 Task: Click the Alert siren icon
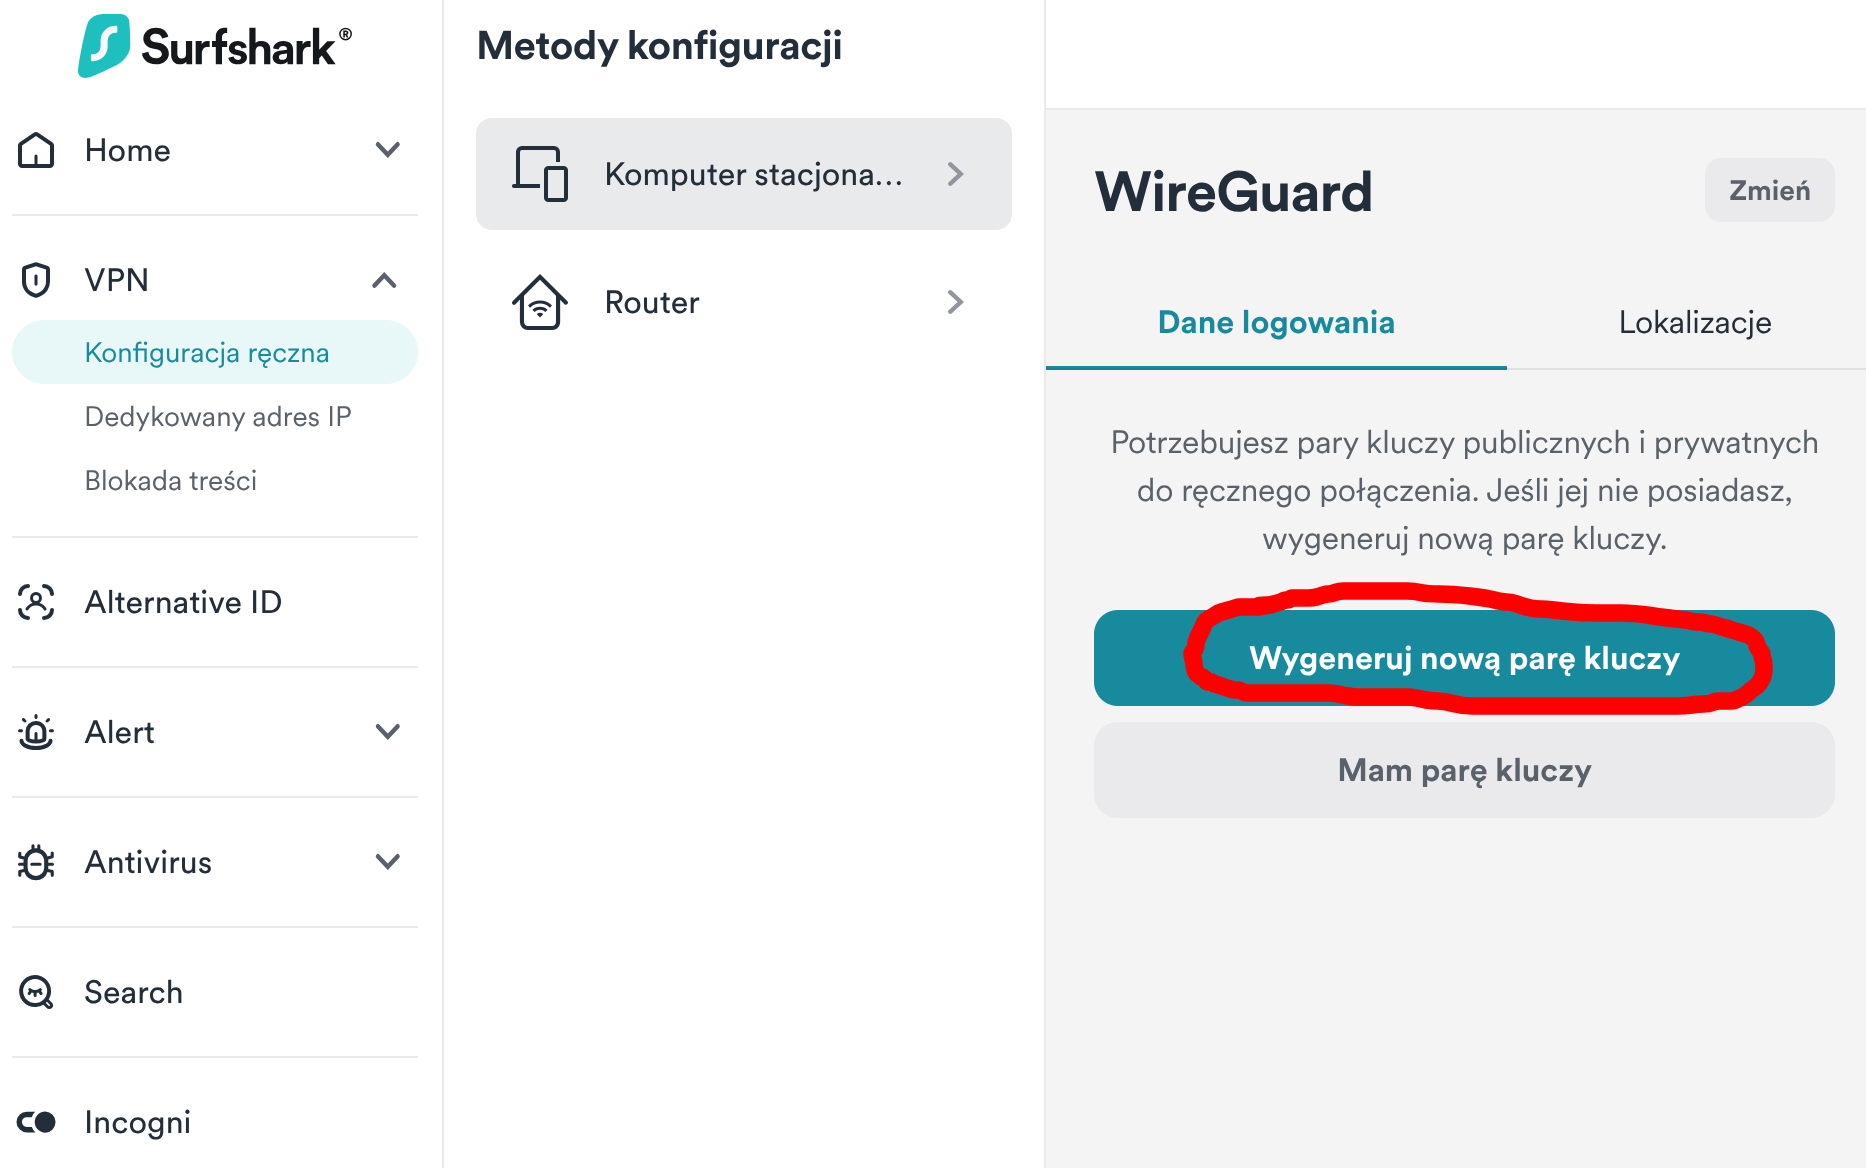pyautogui.click(x=37, y=732)
